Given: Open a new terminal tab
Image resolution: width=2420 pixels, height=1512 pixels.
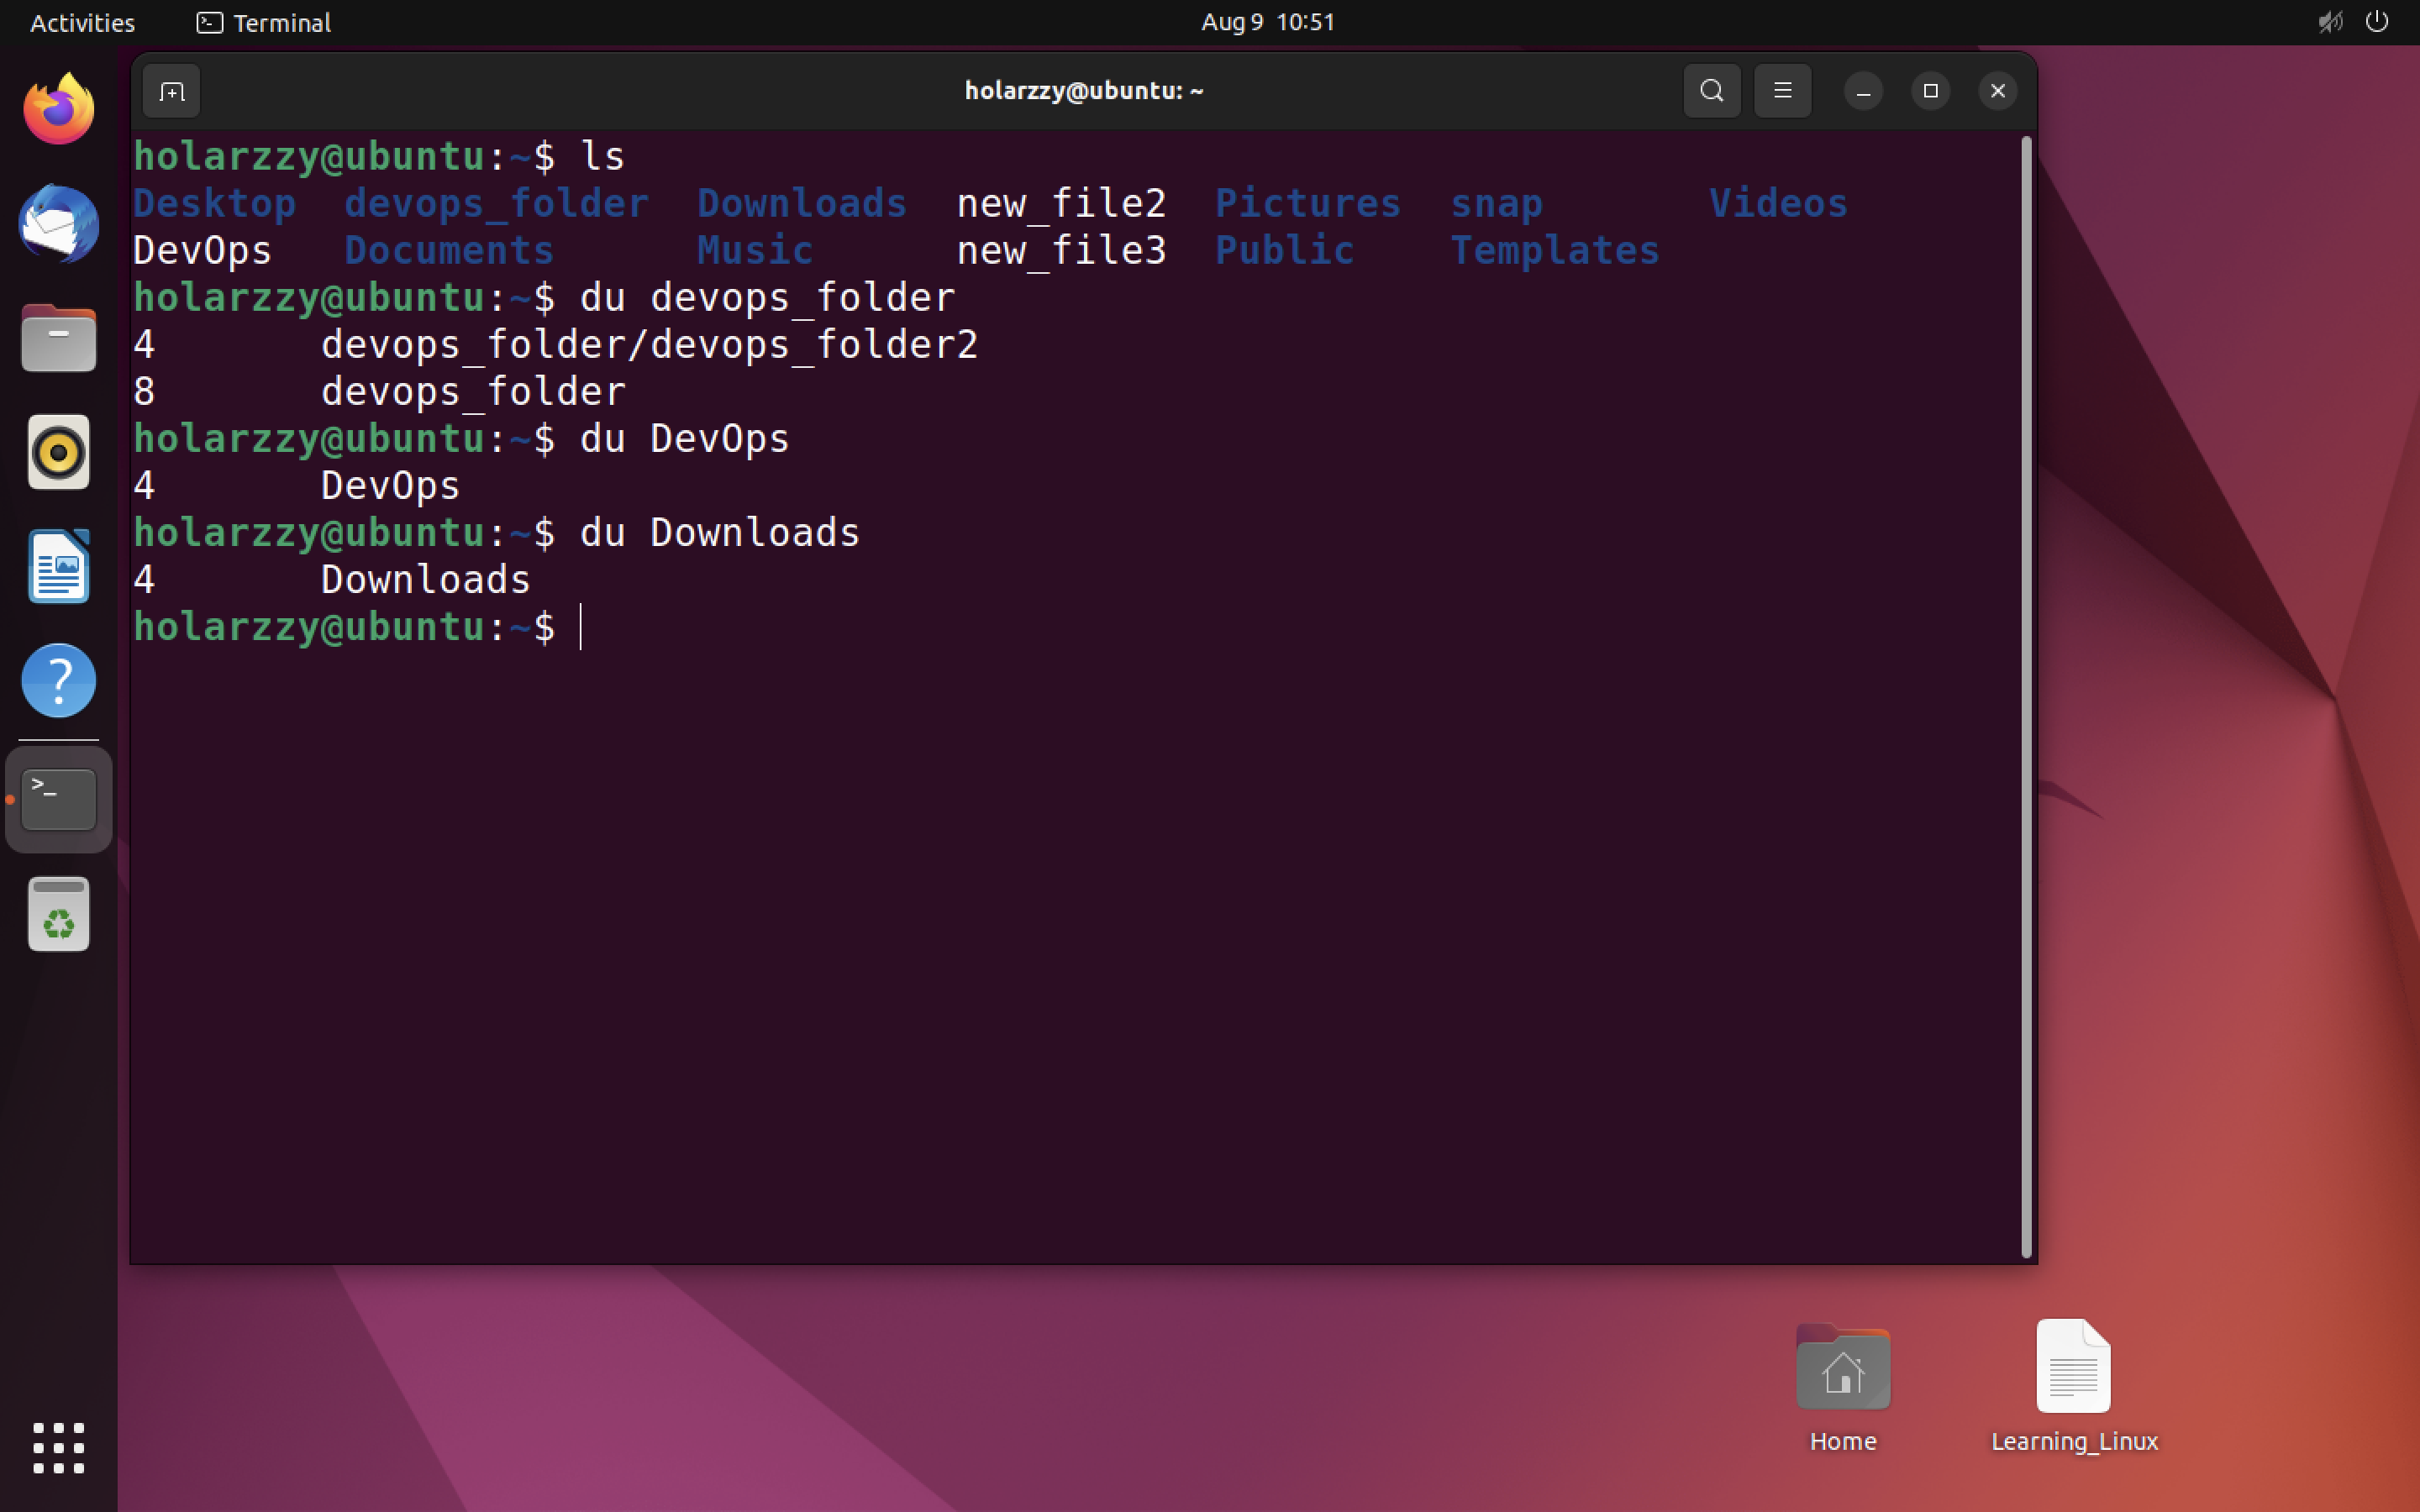Looking at the screenshot, I should click(x=170, y=90).
